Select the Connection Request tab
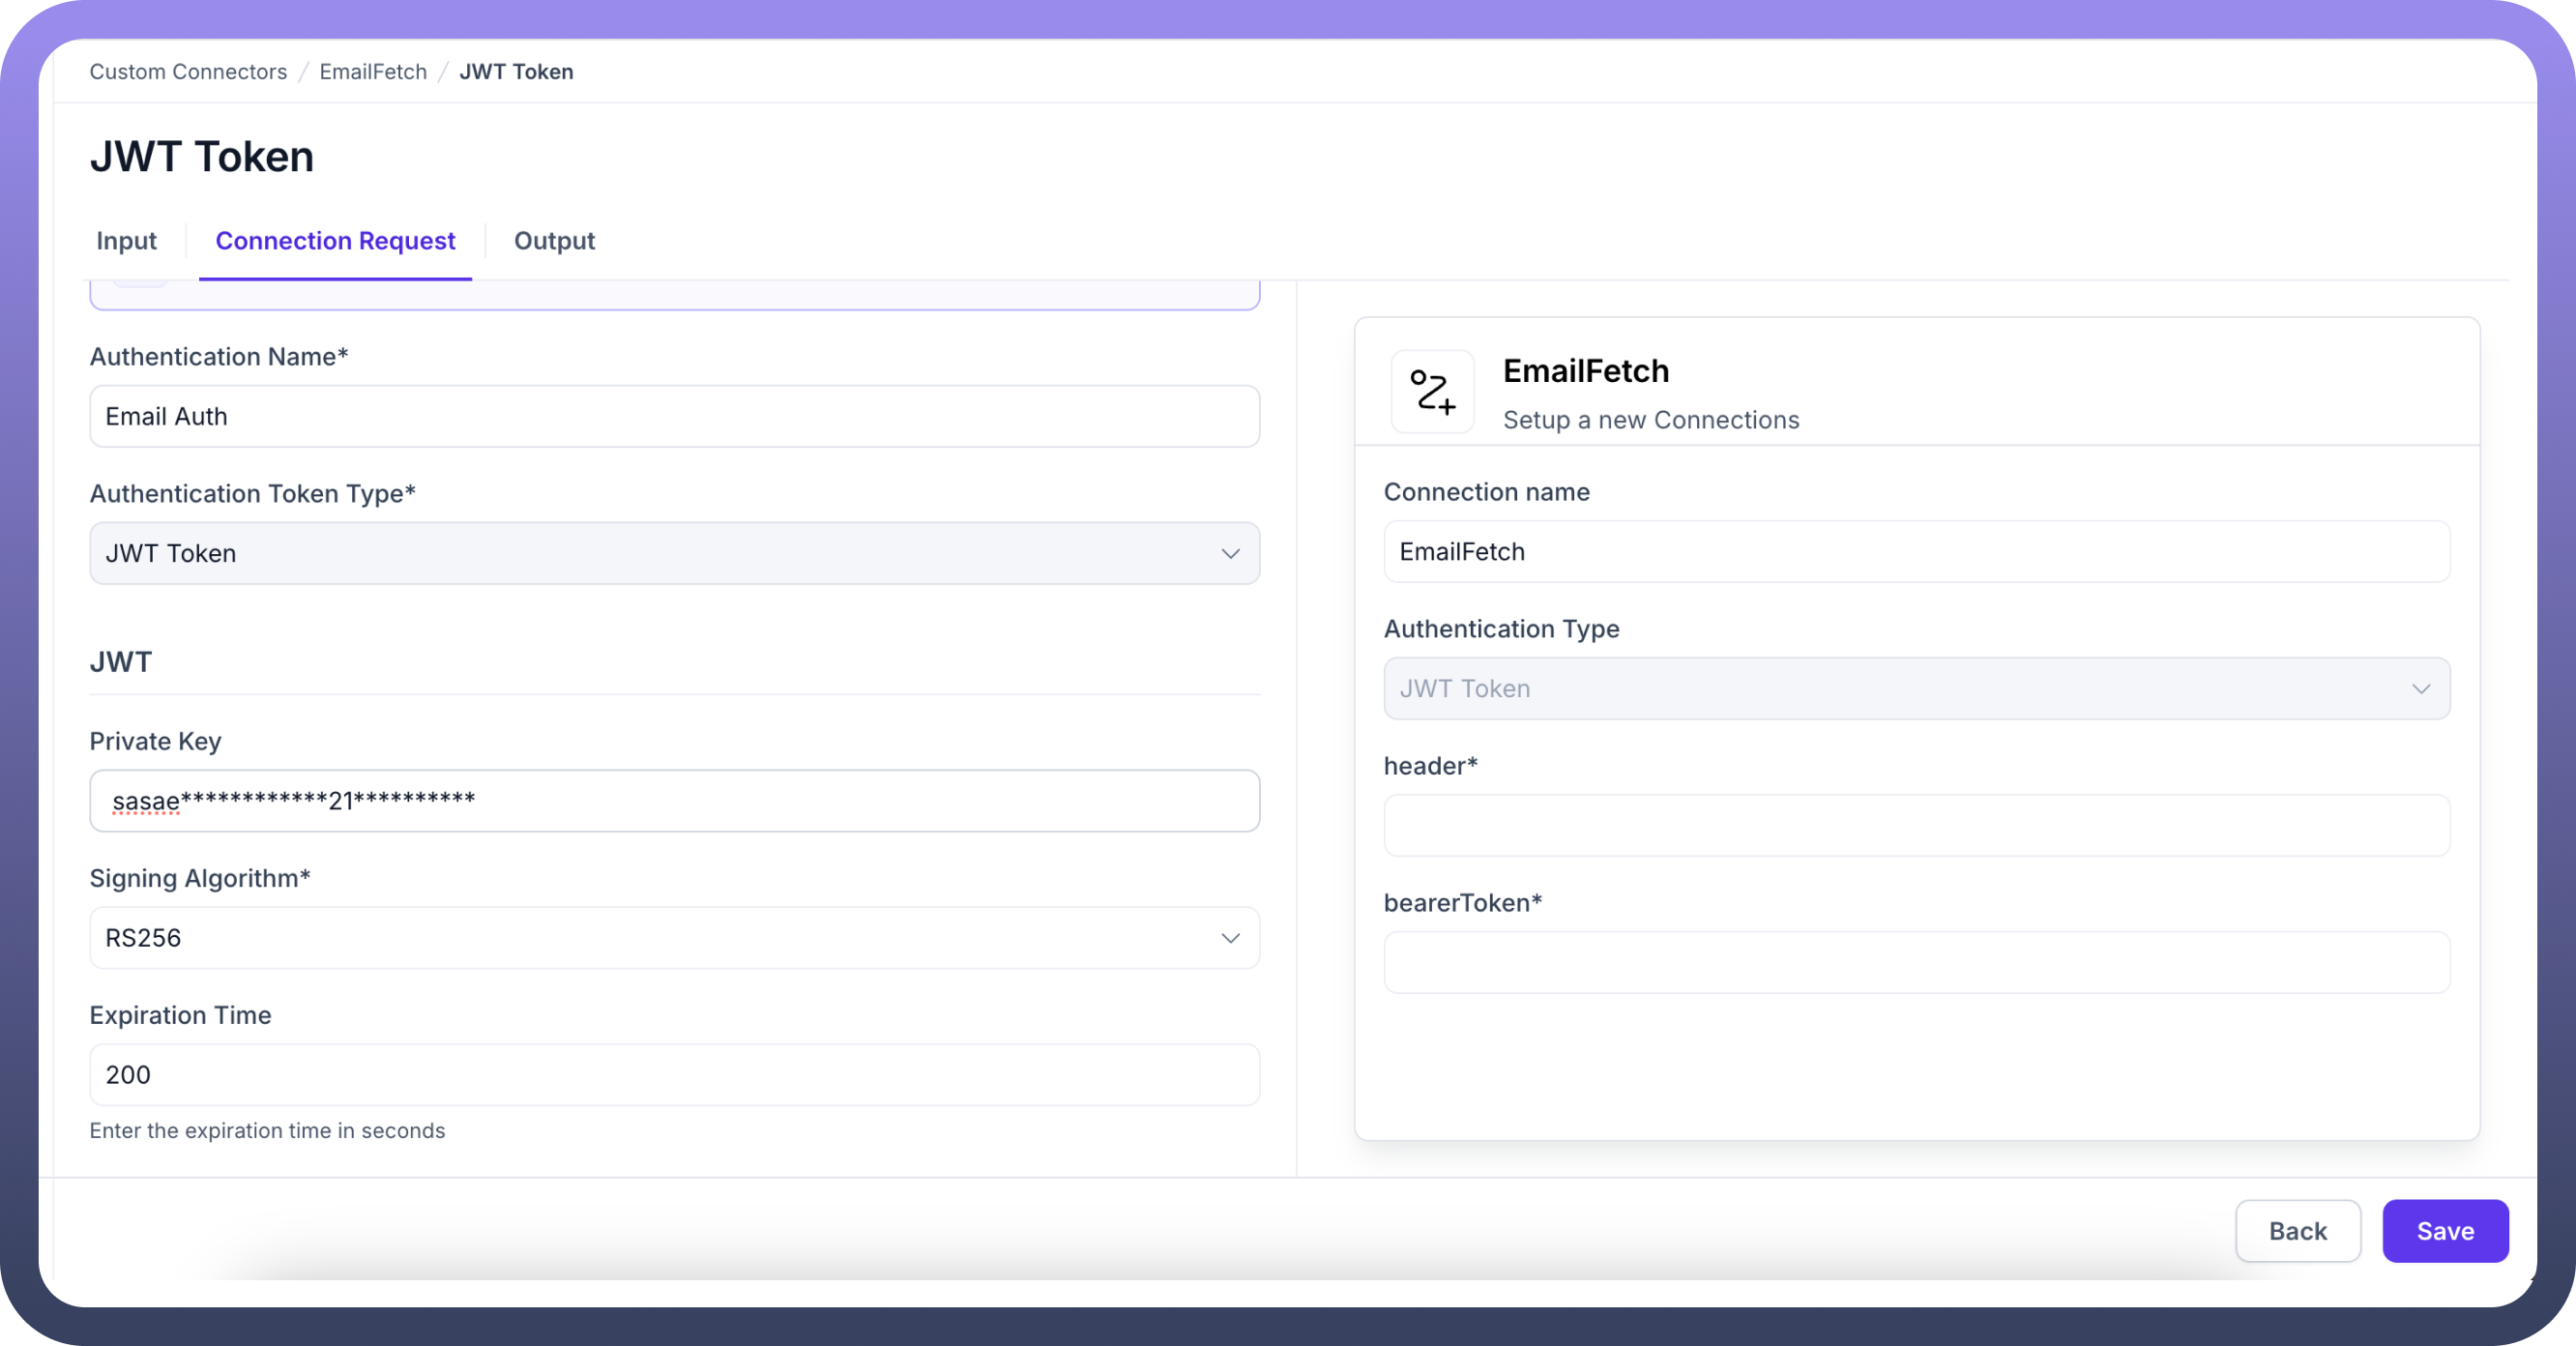2576x1346 pixels. click(335, 241)
